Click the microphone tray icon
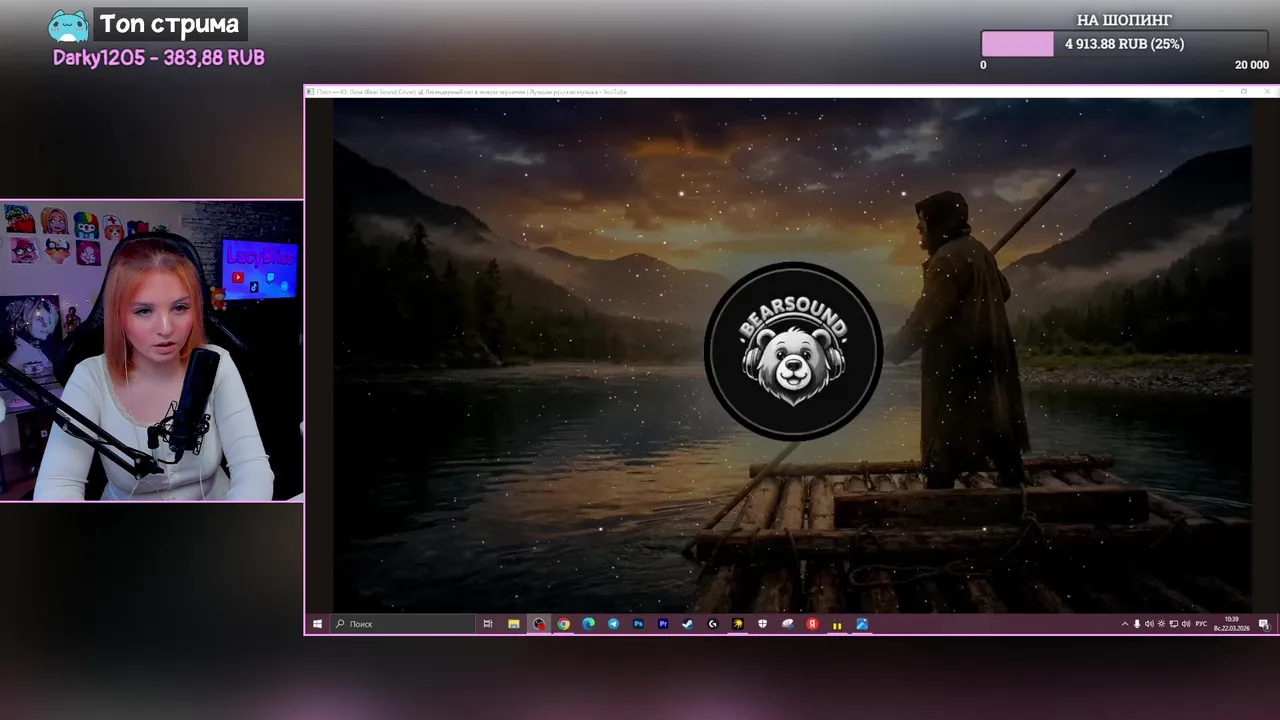This screenshot has height=720, width=1280. click(1137, 624)
